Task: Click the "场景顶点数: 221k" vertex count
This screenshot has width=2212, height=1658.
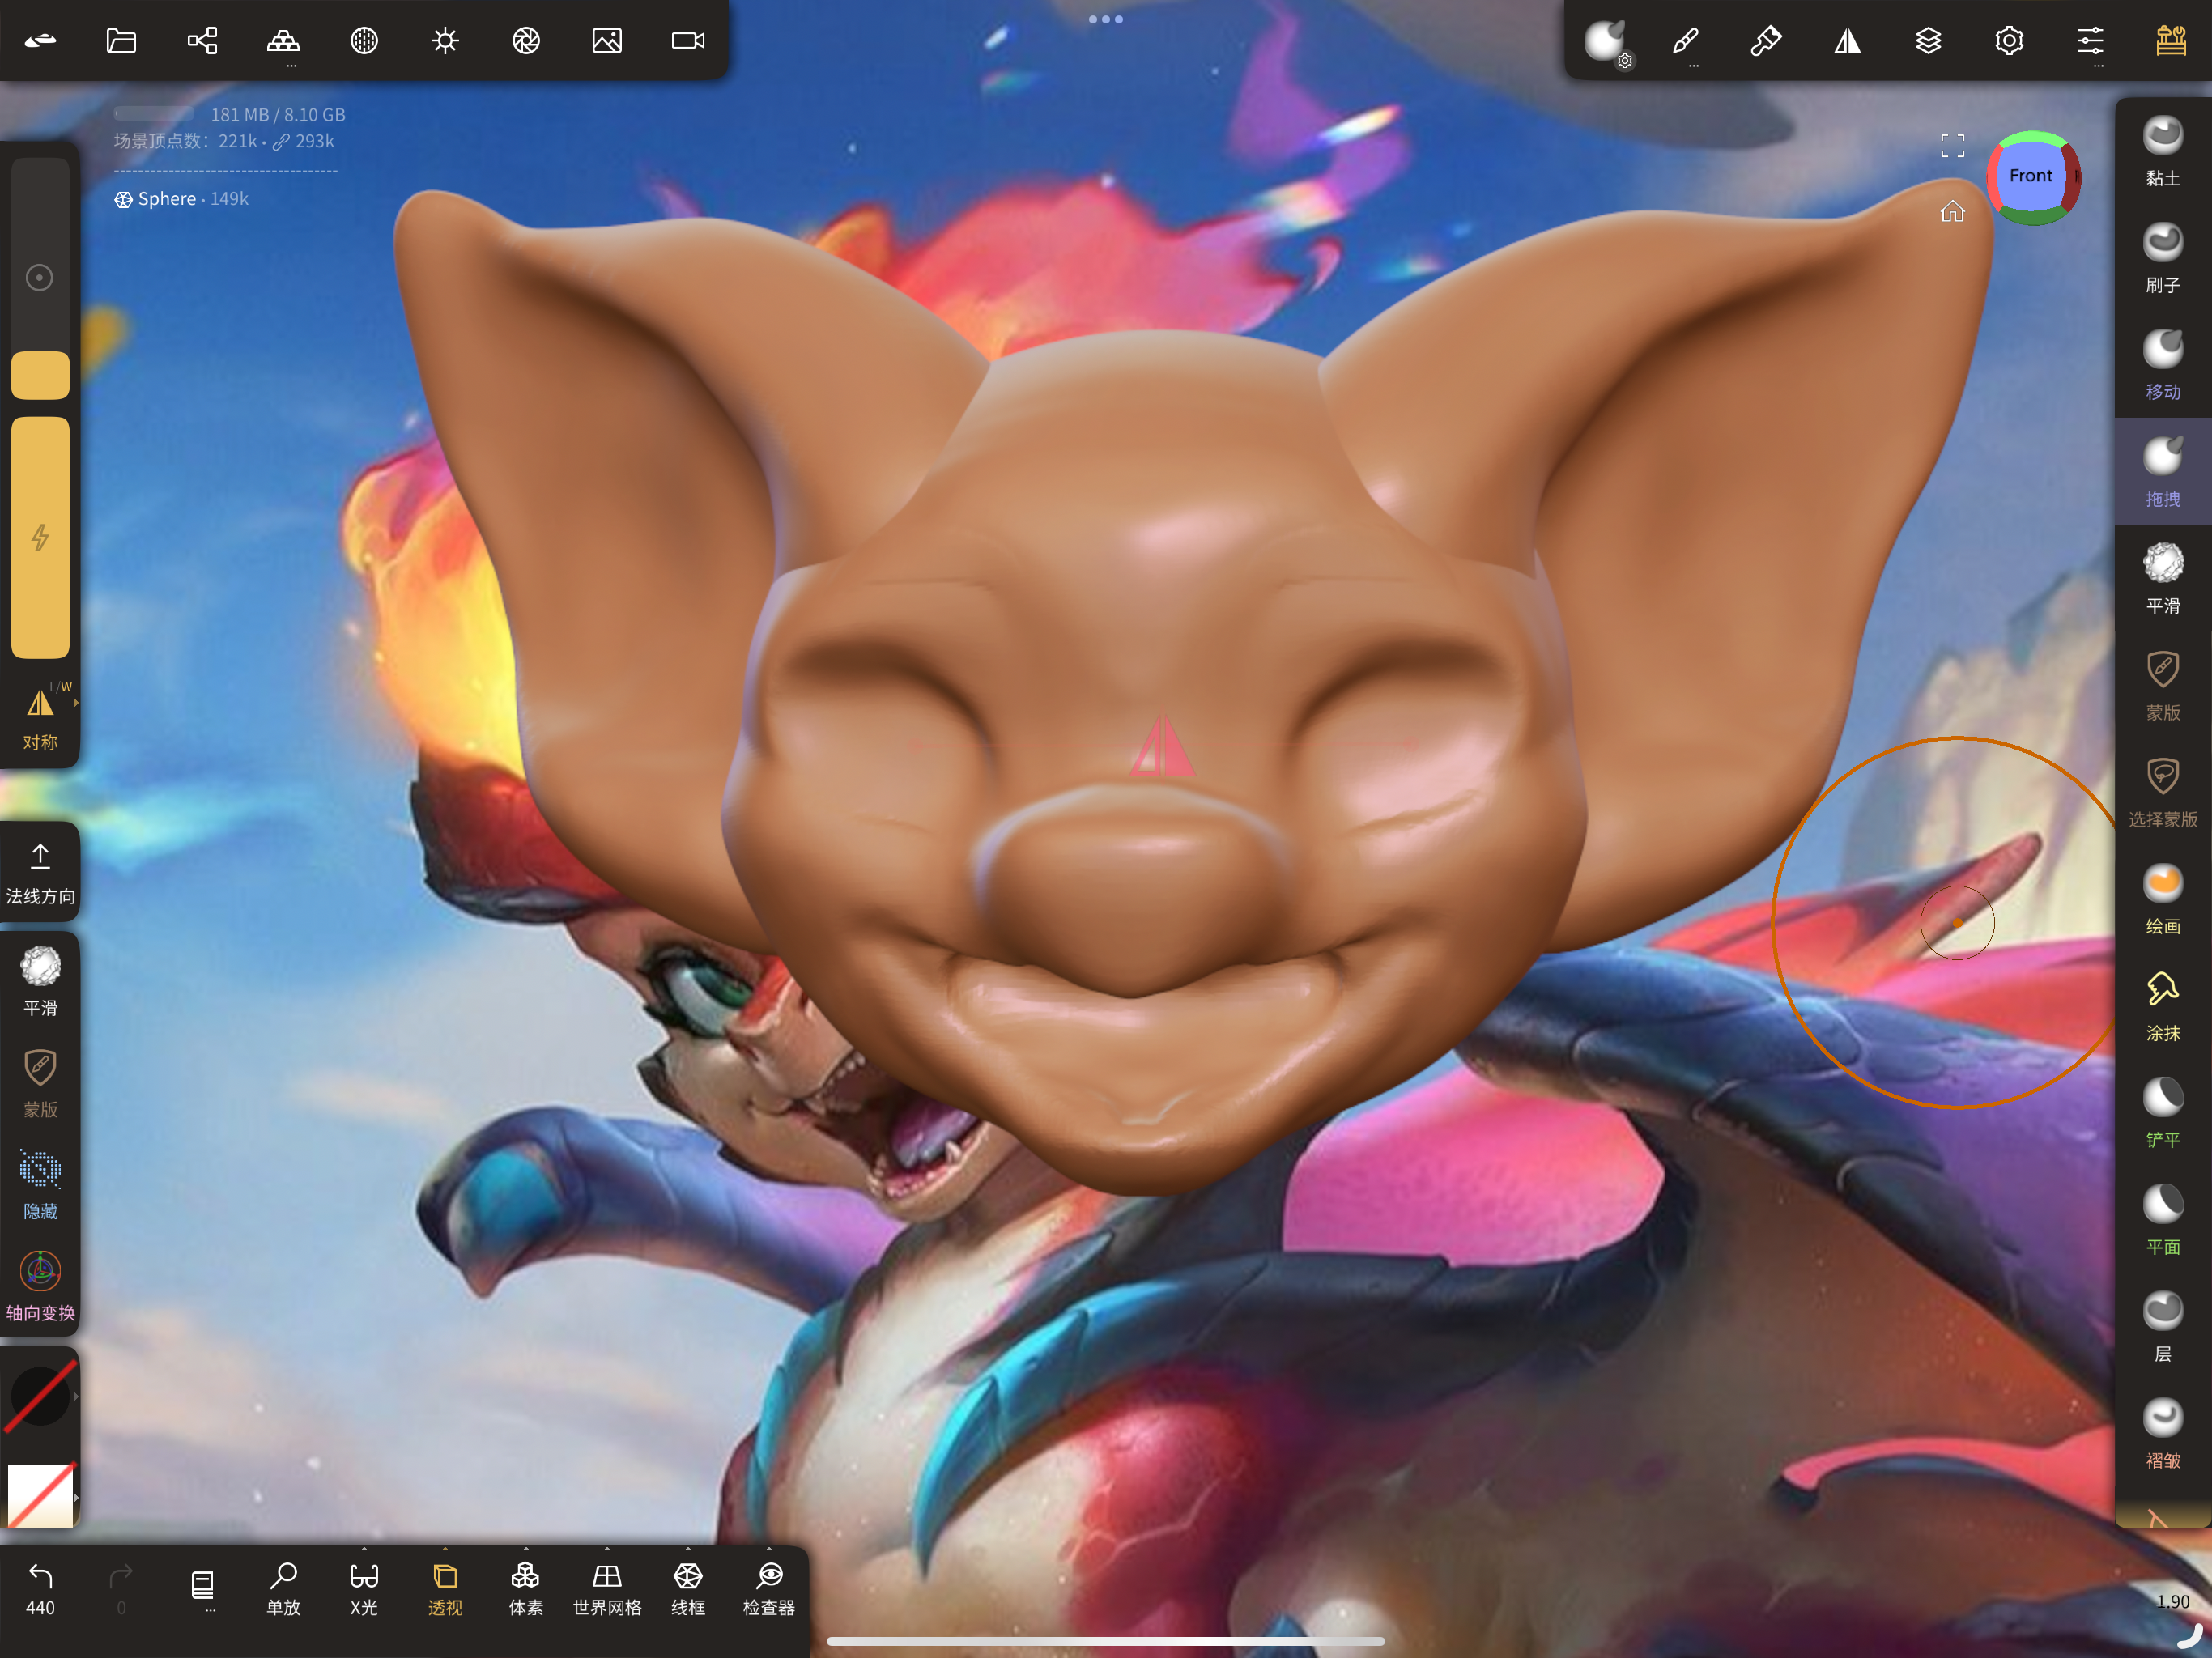Action: 186,141
